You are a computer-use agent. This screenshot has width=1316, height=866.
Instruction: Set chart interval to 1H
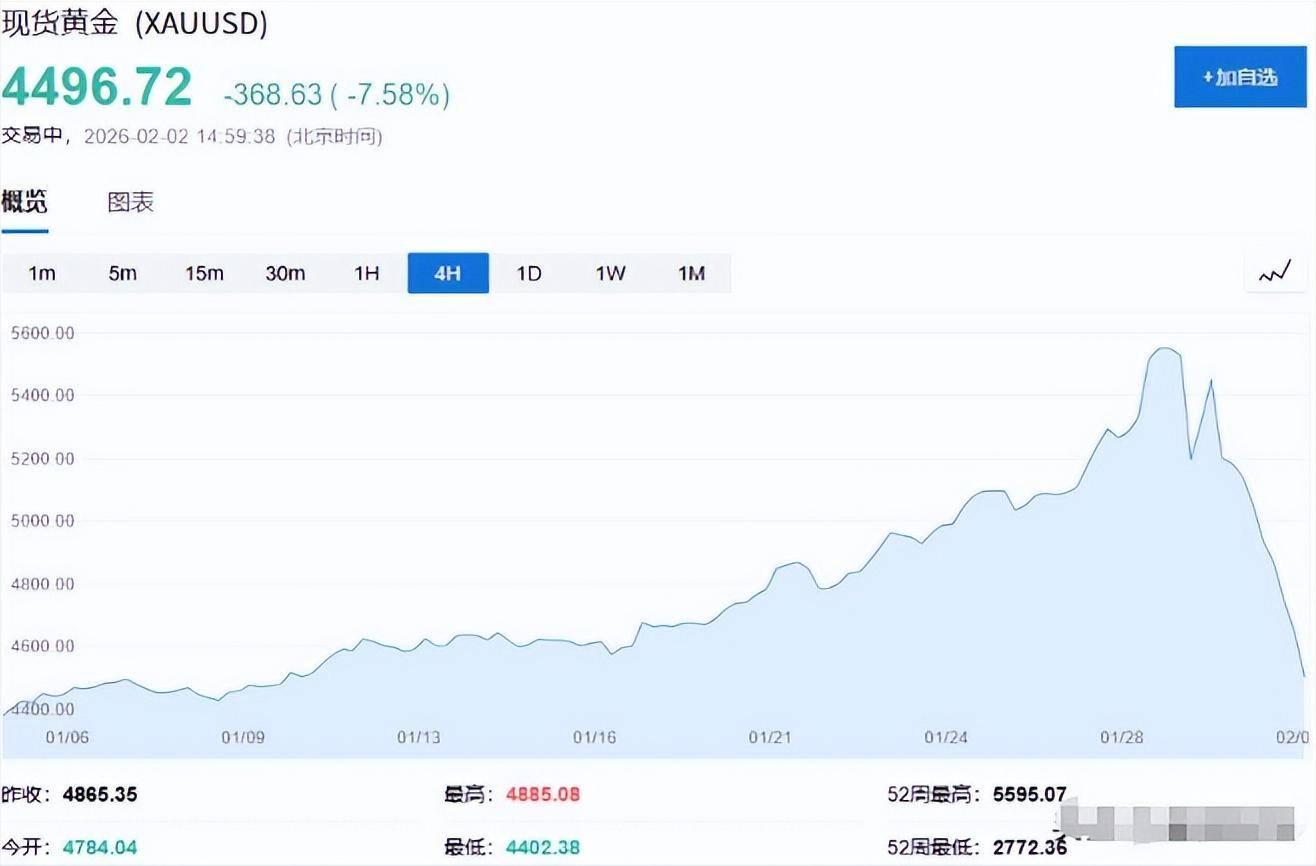[367, 273]
